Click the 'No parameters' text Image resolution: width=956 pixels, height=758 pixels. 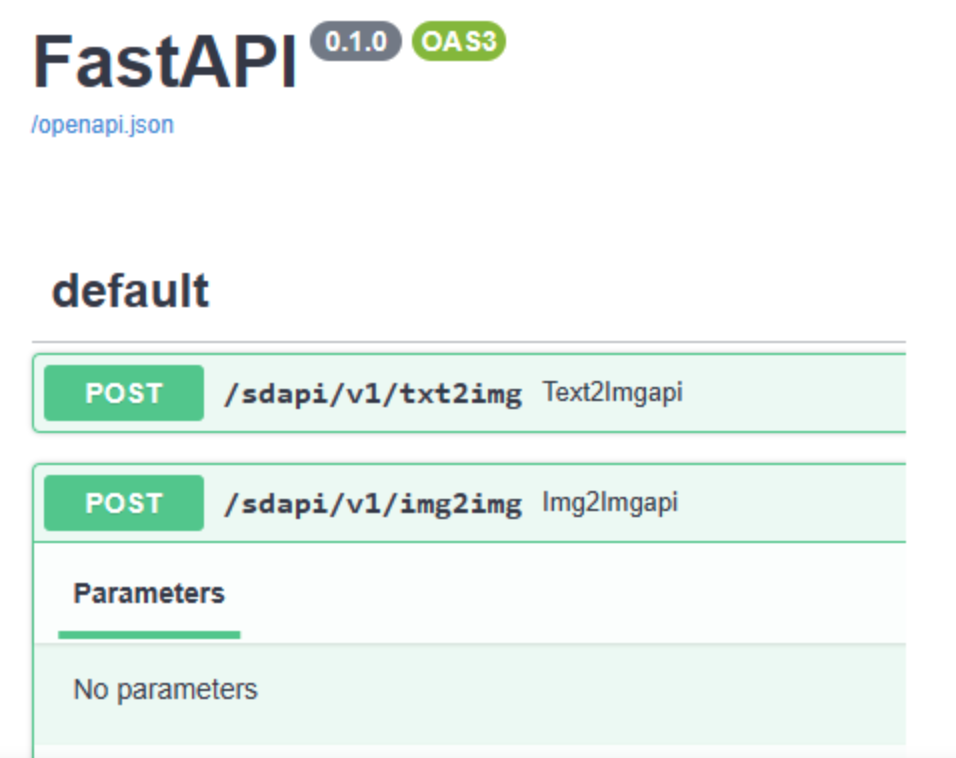[165, 690]
